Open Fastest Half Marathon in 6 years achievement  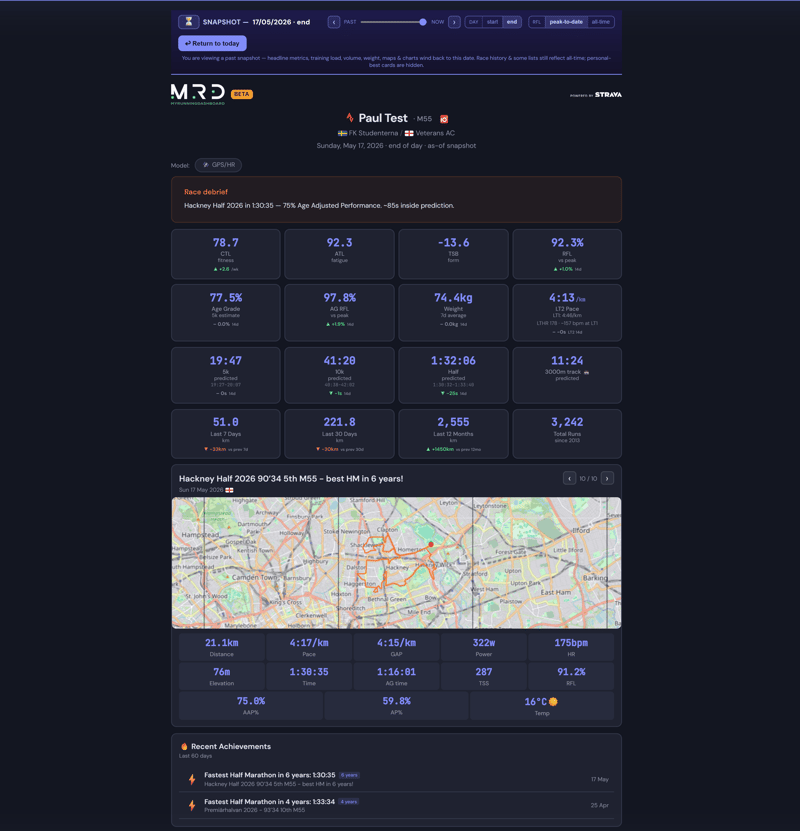coord(396,779)
